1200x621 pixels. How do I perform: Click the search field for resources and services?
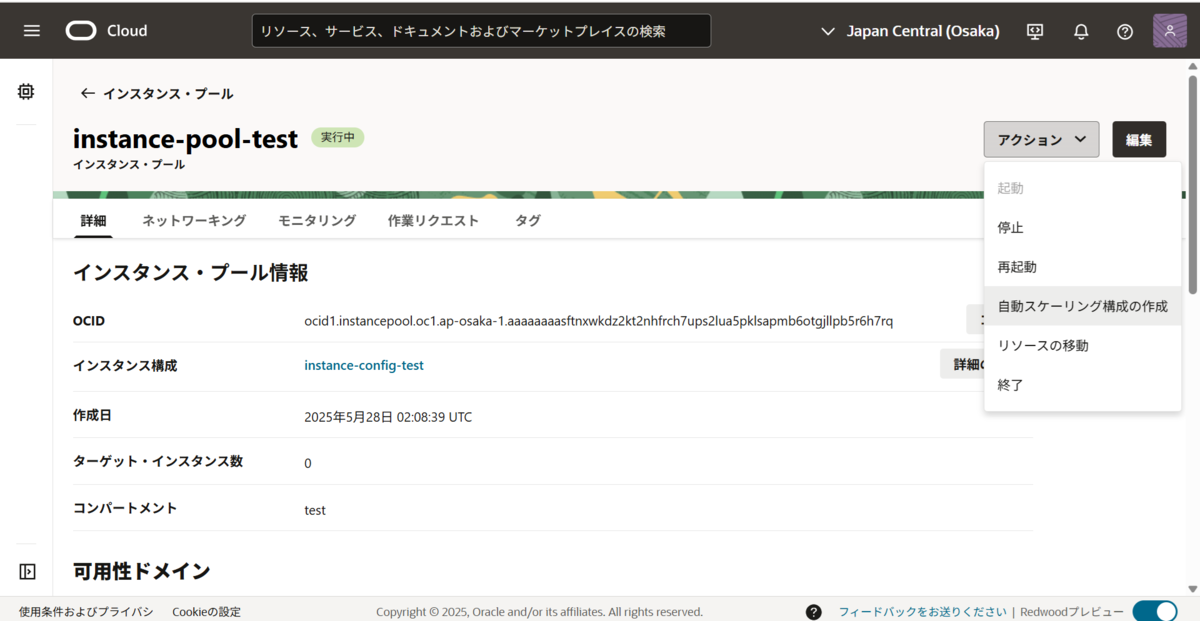pyautogui.click(x=481, y=31)
